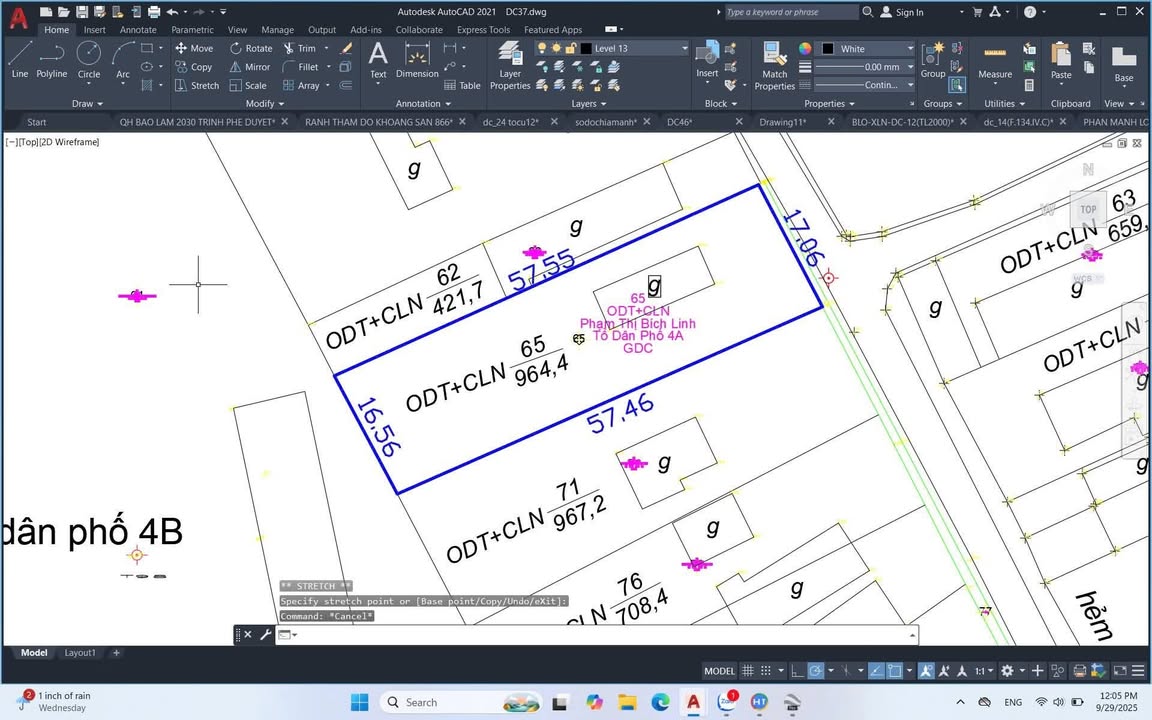Open the Text tool

pyautogui.click(x=378, y=62)
